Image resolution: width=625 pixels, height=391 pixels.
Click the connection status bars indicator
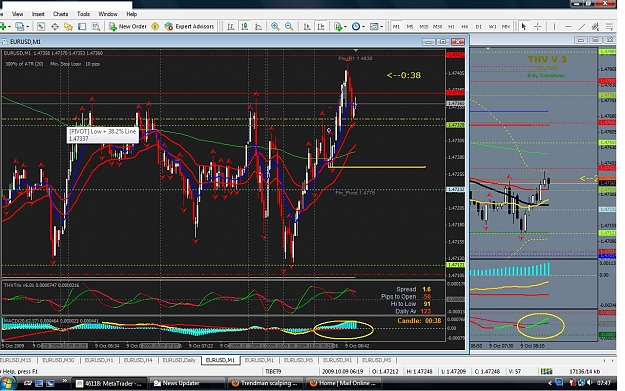pyautogui.click(x=546, y=371)
